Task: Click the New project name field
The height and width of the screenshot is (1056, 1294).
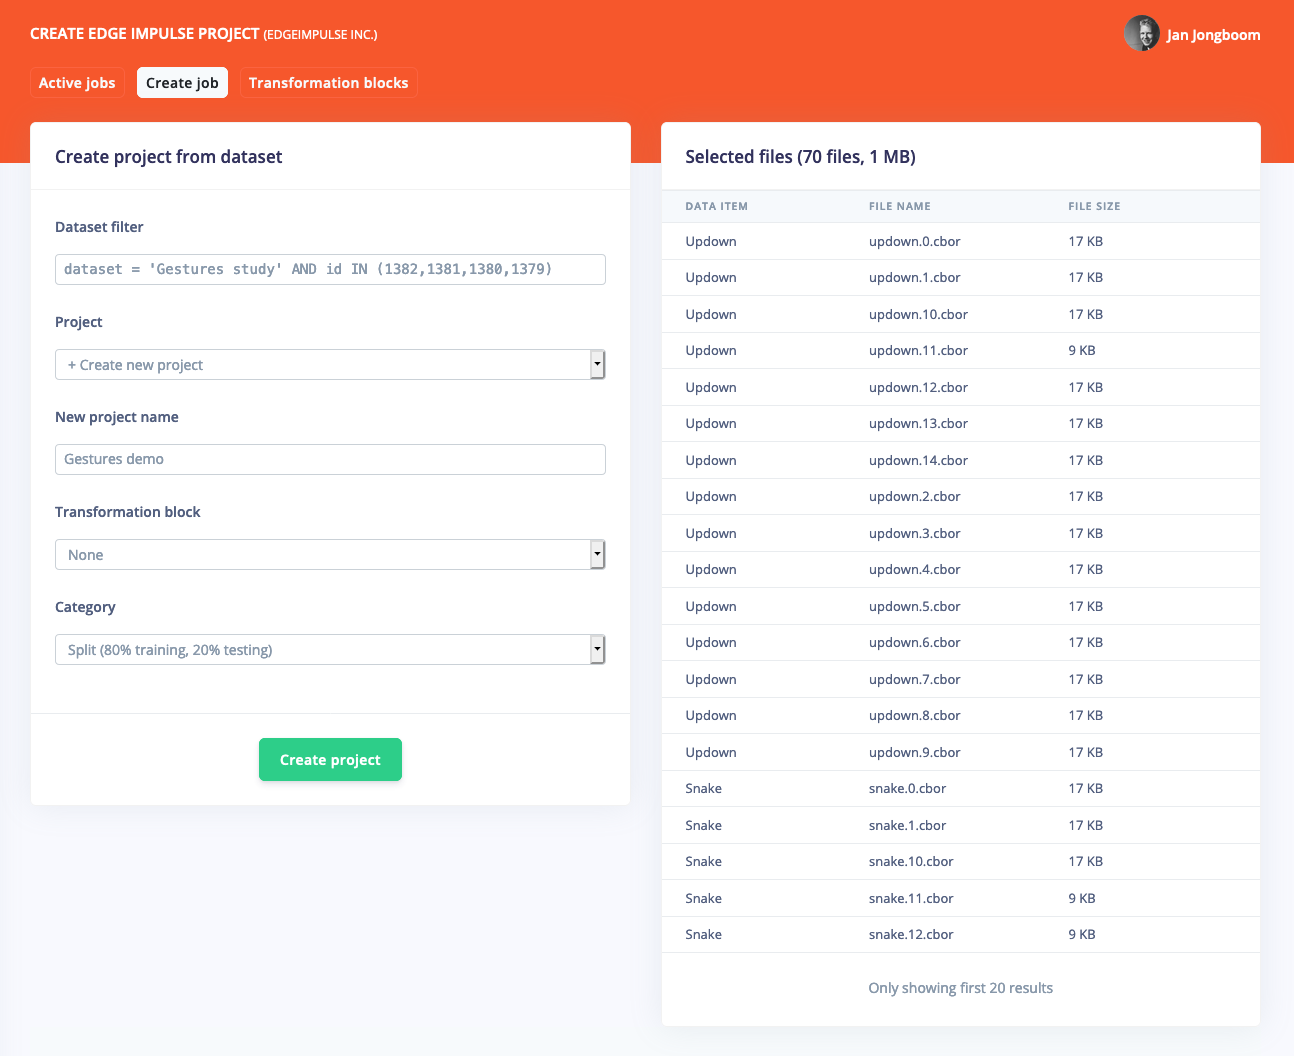Action: pyautogui.click(x=330, y=459)
